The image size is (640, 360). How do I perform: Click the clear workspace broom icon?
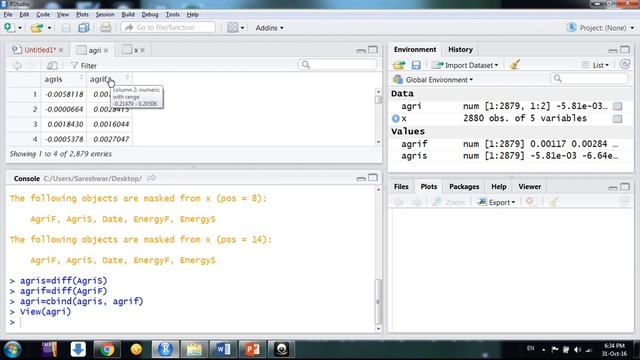tap(515, 64)
